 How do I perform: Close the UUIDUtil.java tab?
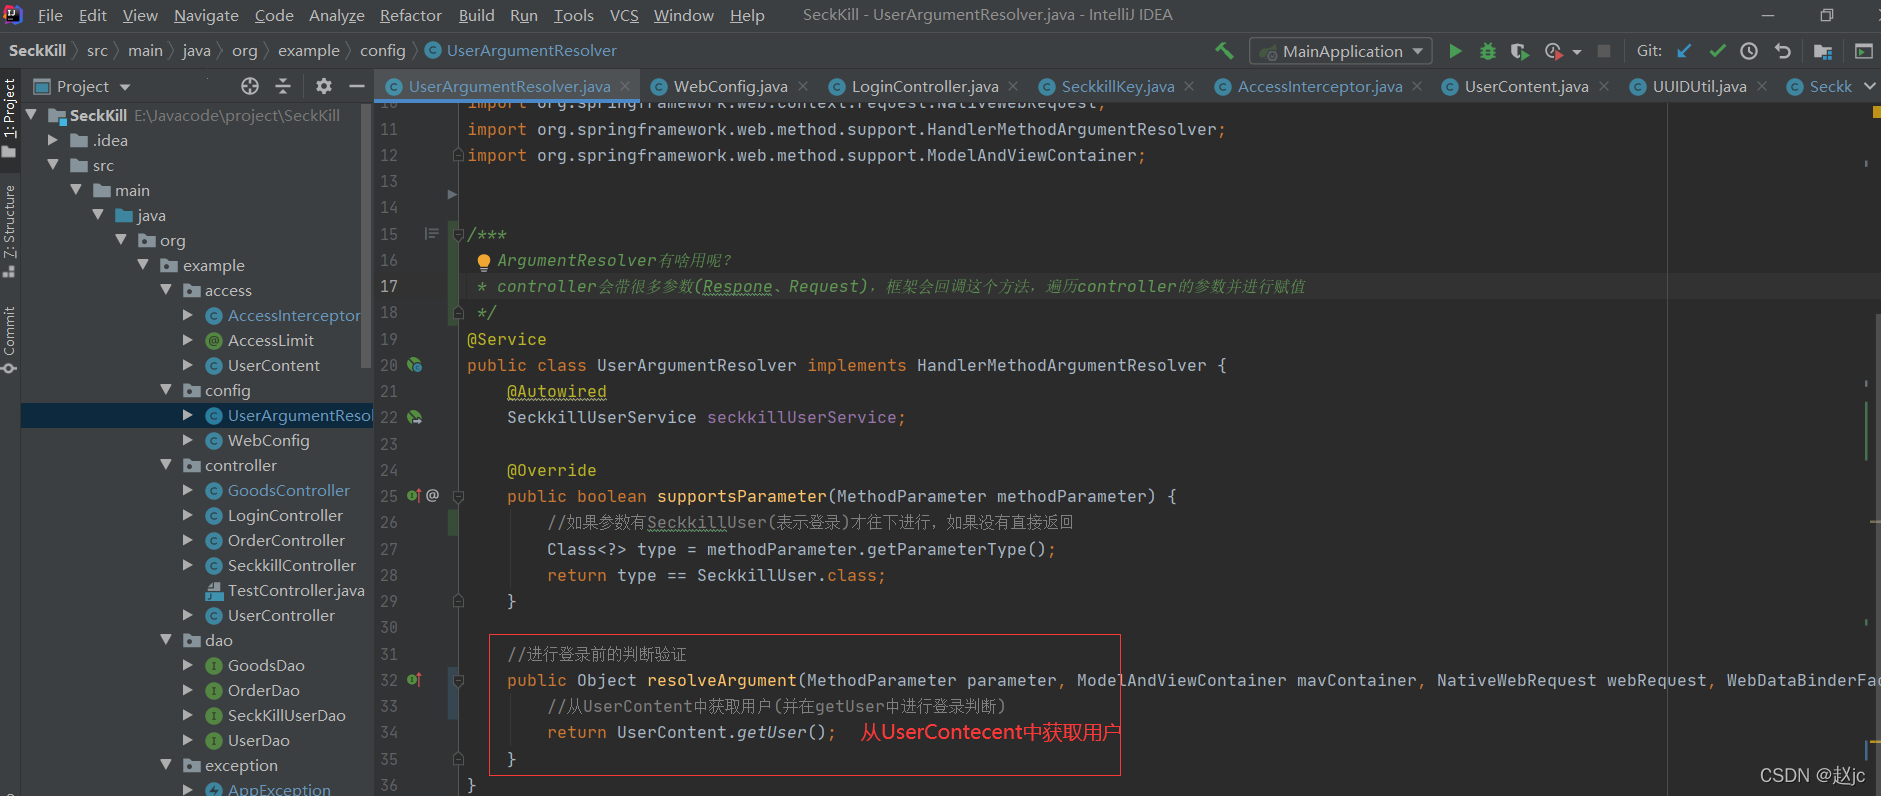(x=1762, y=87)
